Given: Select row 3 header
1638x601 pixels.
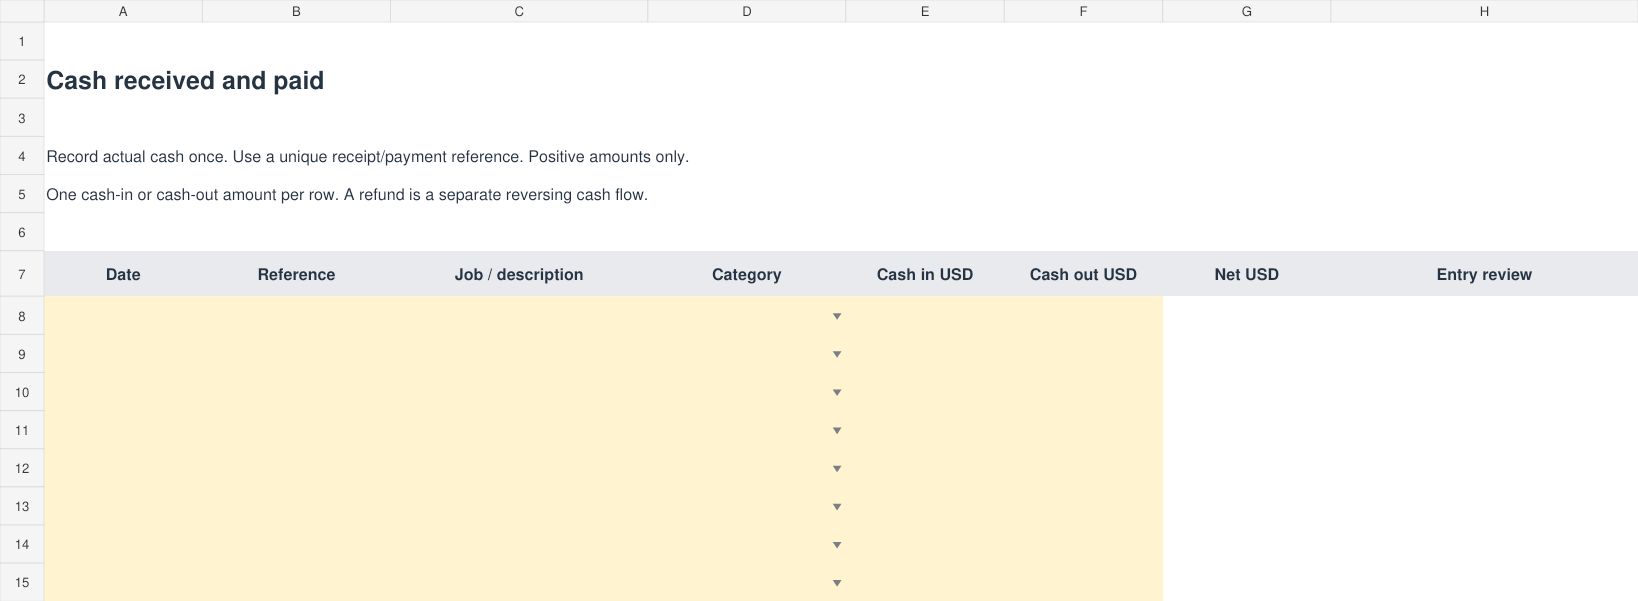Looking at the screenshot, I should pos(22,118).
